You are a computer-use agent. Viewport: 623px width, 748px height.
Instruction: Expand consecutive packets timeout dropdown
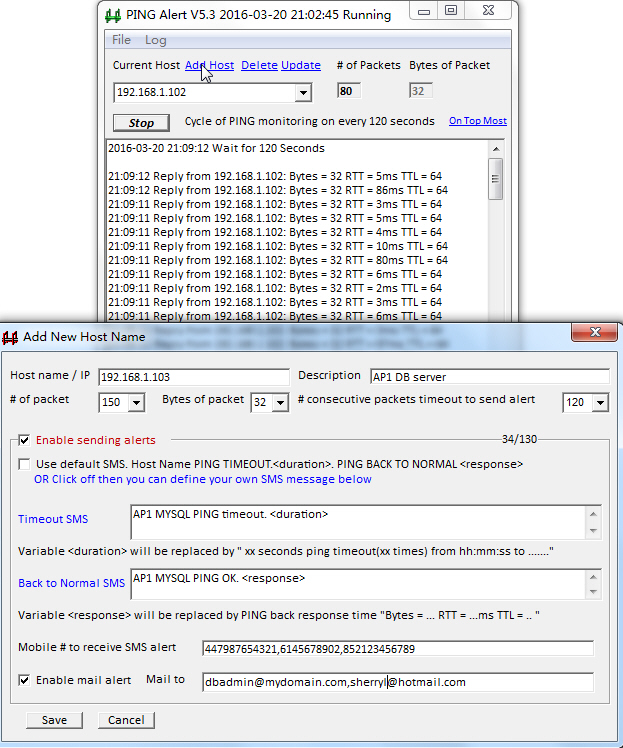pyautogui.click(x=600, y=403)
